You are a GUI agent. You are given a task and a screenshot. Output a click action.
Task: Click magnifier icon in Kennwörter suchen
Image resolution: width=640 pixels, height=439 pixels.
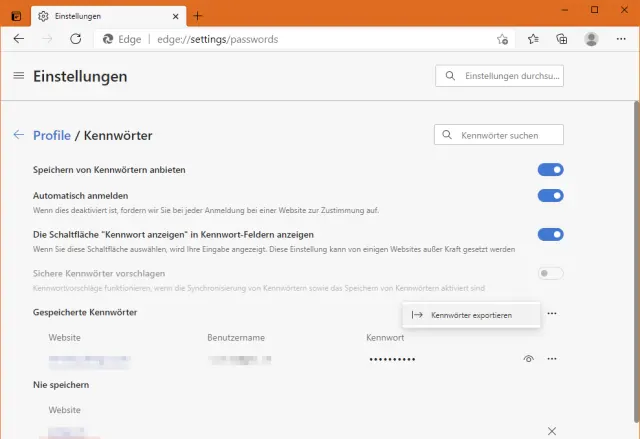pos(447,135)
